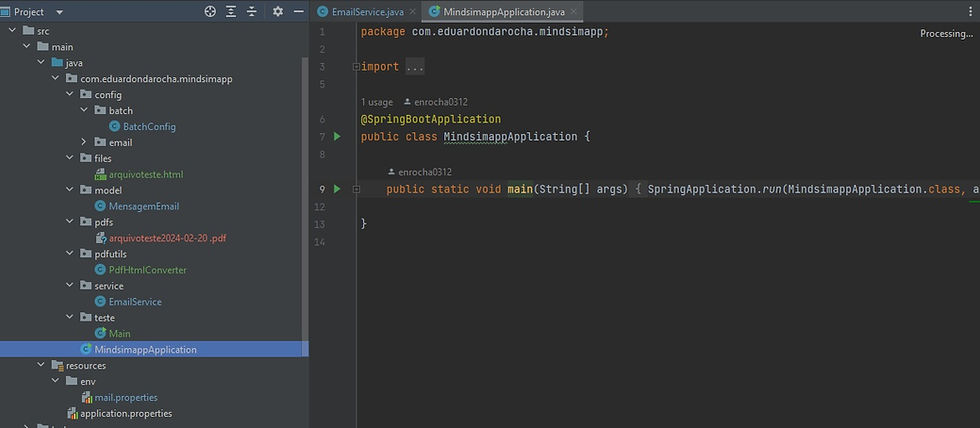Run class gutter icon at line 7
Viewport: 980px width, 428px height.
click(337, 136)
